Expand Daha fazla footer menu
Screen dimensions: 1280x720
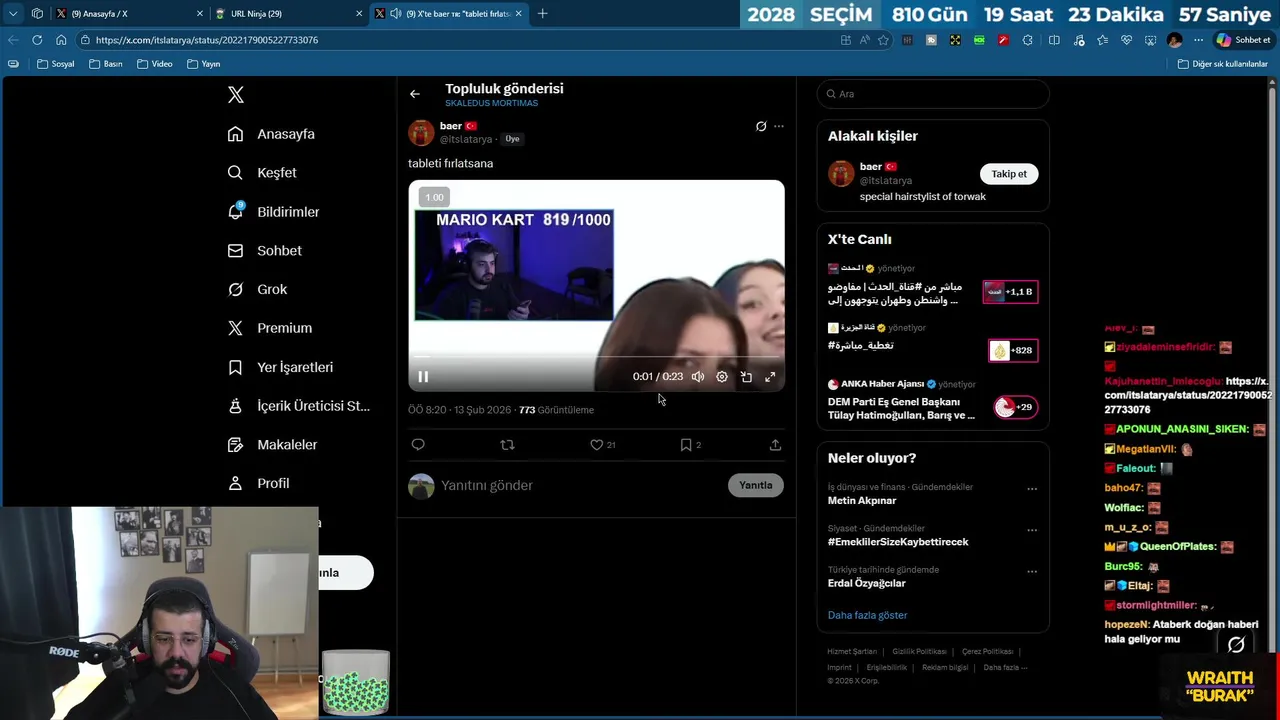click(x=1005, y=668)
